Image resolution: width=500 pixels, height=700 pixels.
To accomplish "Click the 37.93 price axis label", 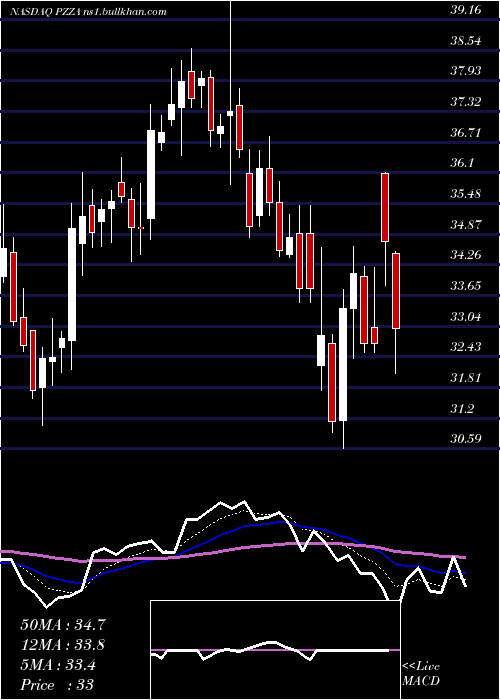I will pos(466,71).
